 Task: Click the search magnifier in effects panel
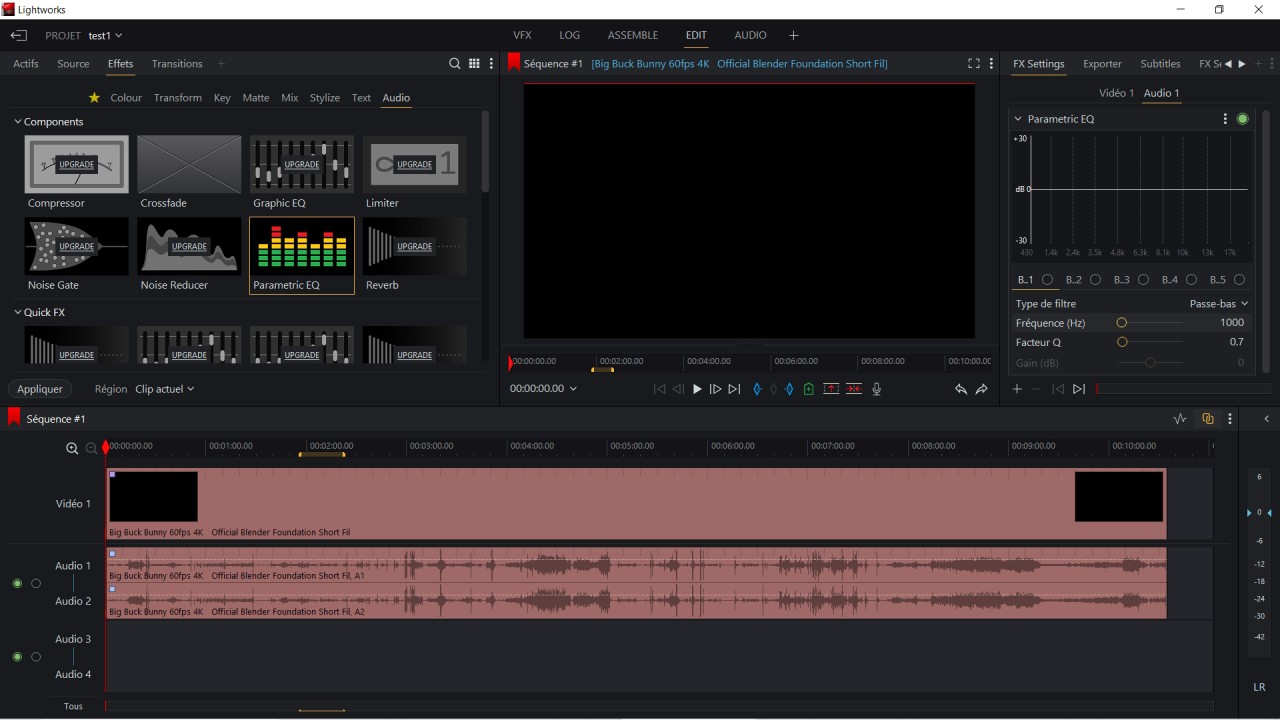pos(455,64)
